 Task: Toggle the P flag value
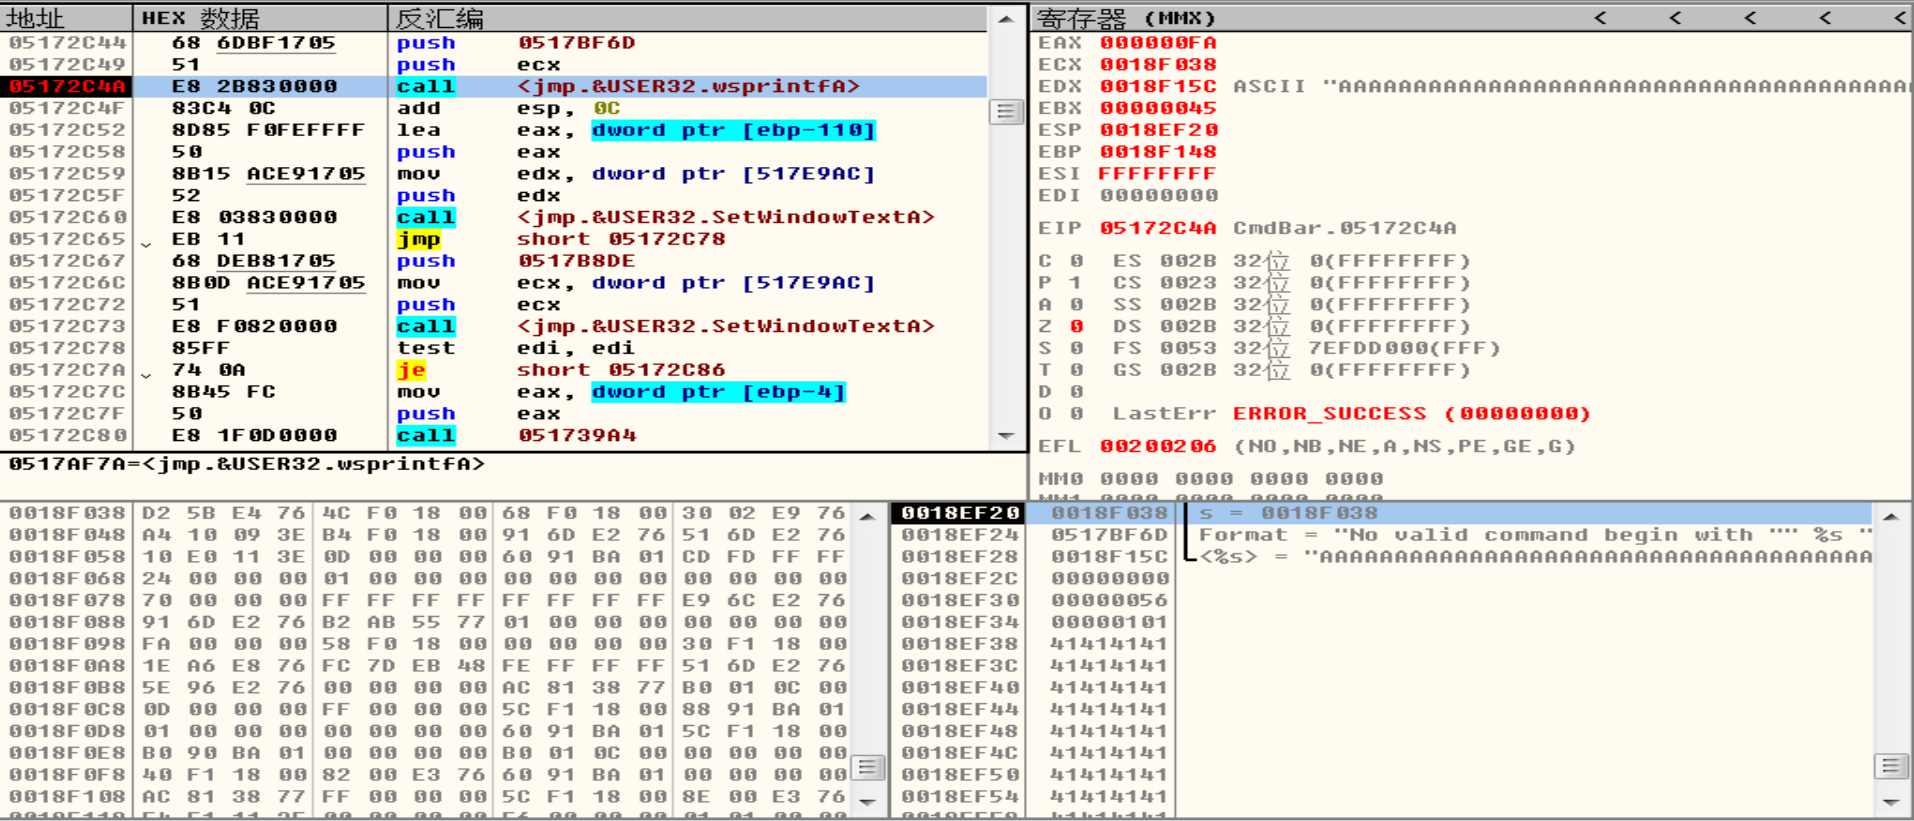(1076, 283)
